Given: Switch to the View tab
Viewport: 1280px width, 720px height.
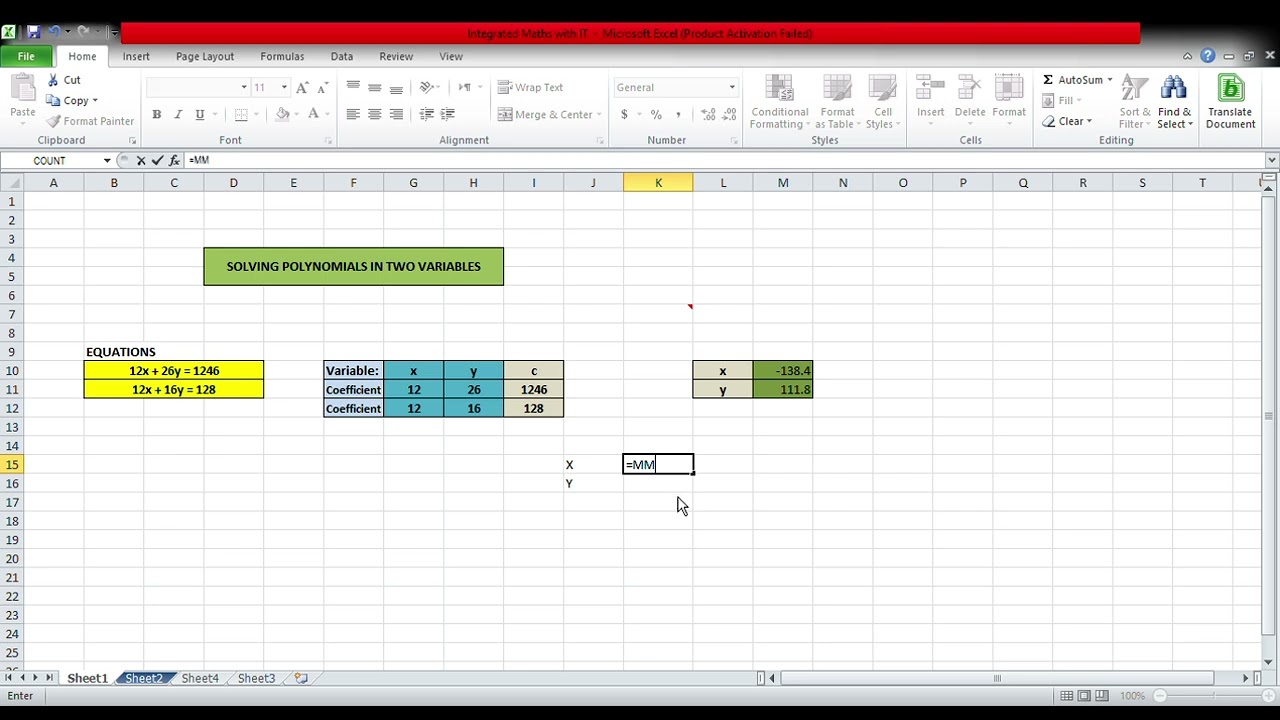Looking at the screenshot, I should 451,56.
